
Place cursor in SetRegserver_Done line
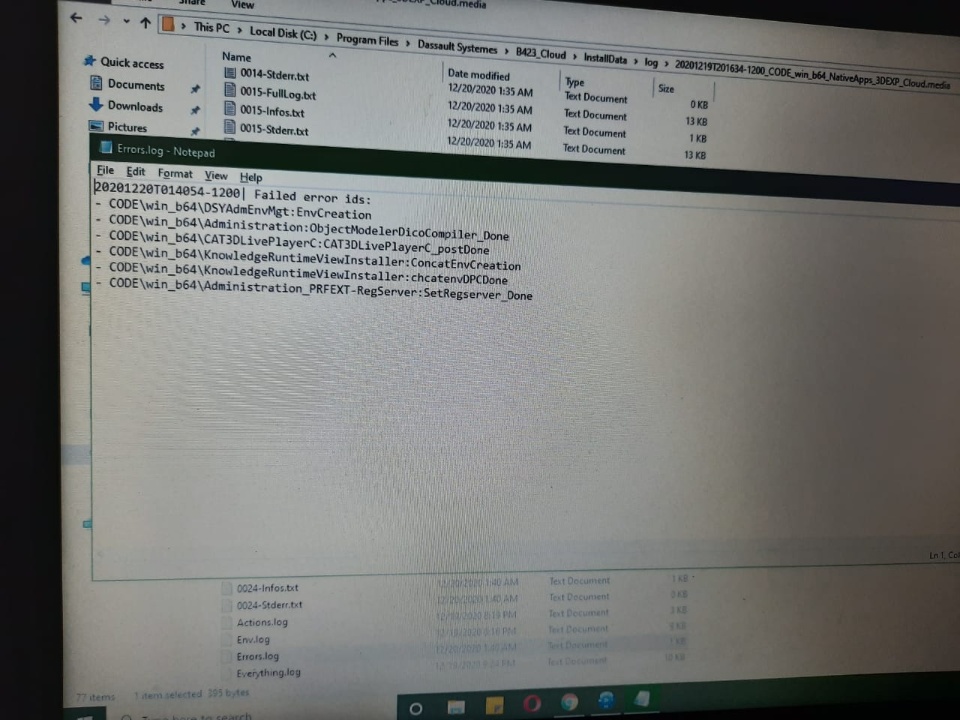tap(320, 288)
